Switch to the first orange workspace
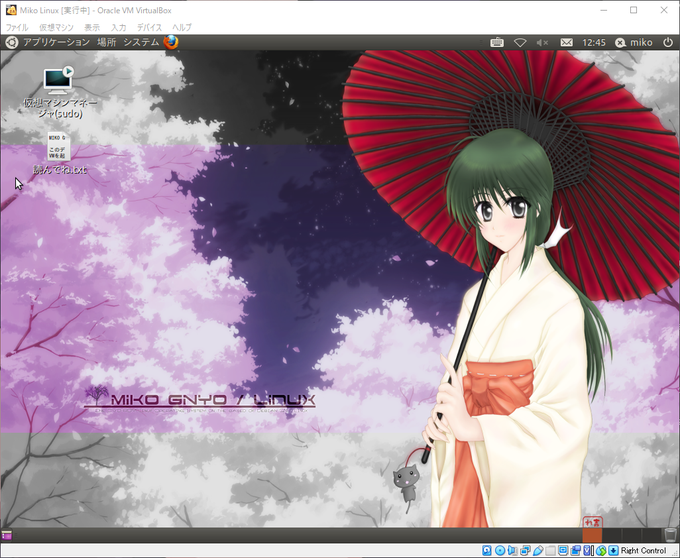 pyautogui.click(x=592, y=535)
